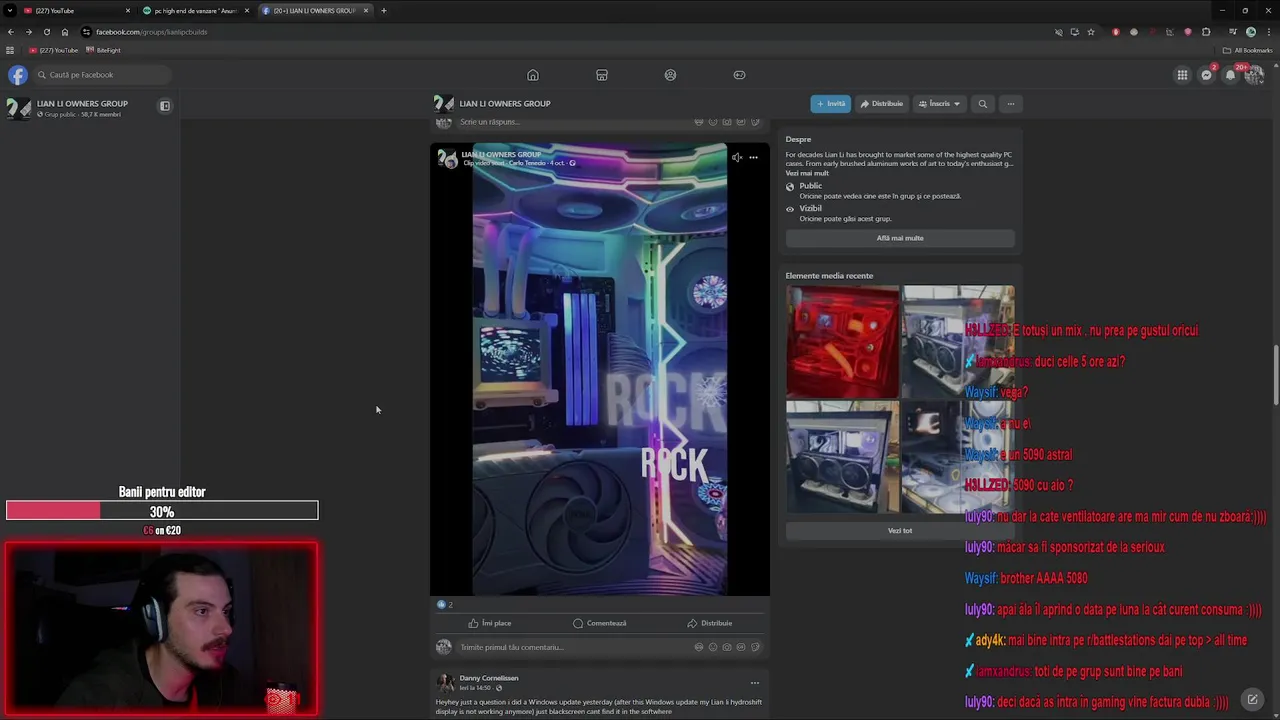The width and height of the screenshot is (1280, 720).
Task: Open the tab search dropdown arrow
Action: click(9, 10)
